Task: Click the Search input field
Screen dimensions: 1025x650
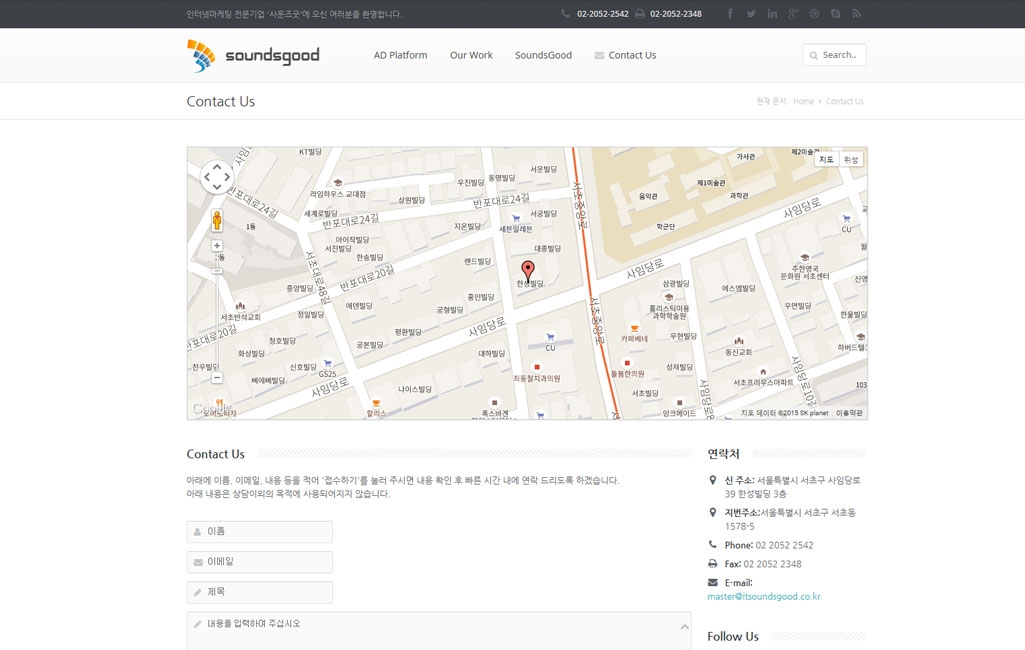Action: 834,55
